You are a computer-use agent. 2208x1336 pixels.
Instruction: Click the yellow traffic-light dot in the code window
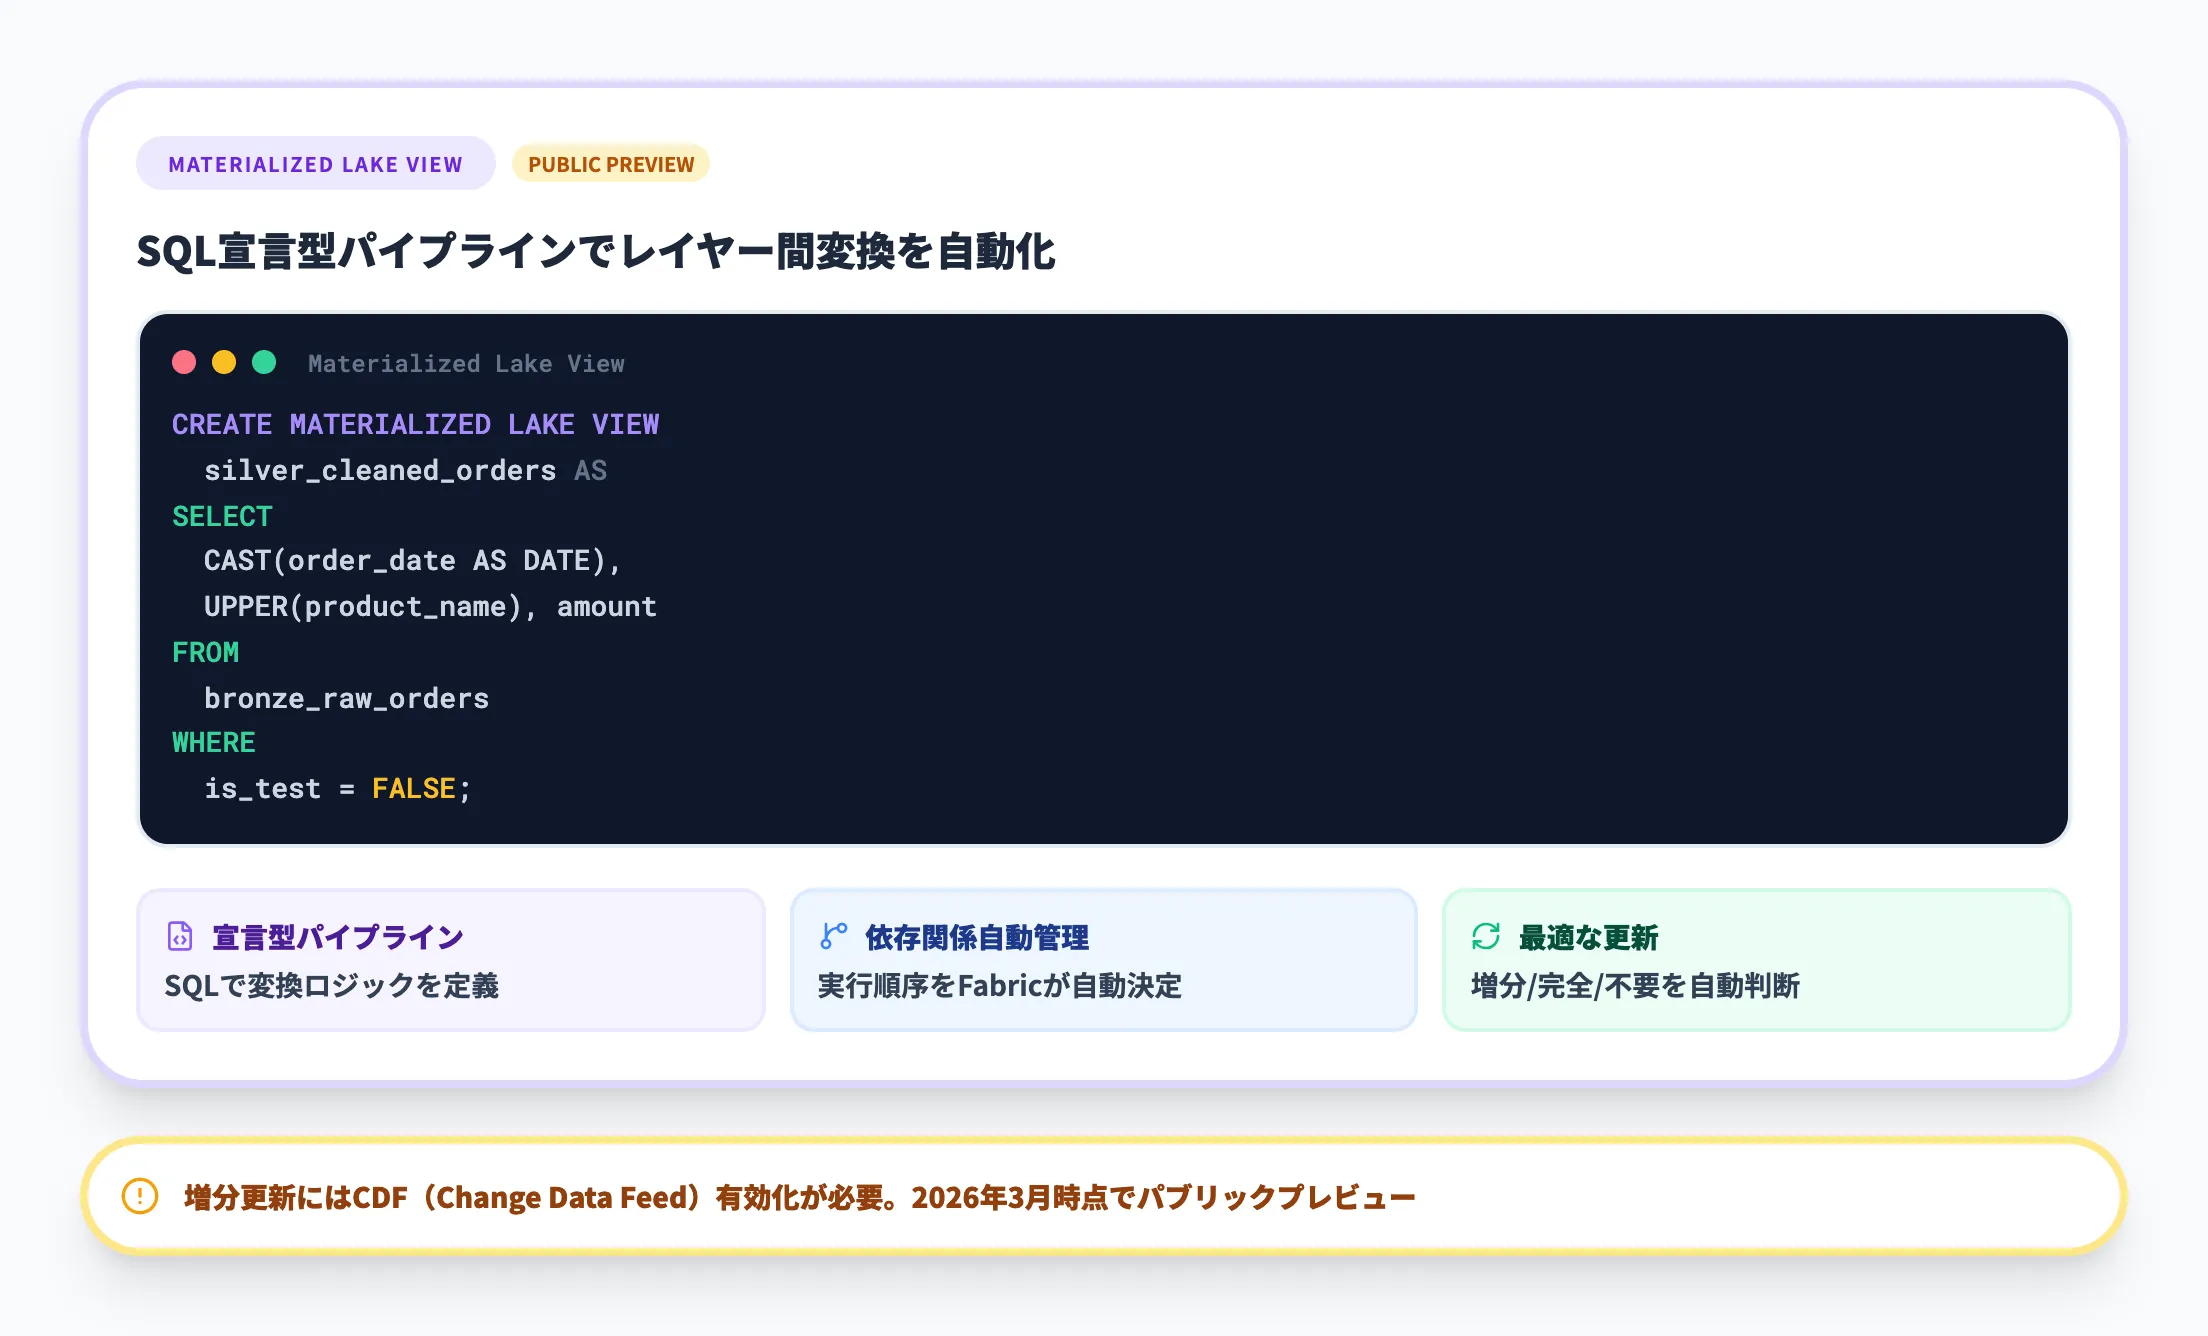224,362
